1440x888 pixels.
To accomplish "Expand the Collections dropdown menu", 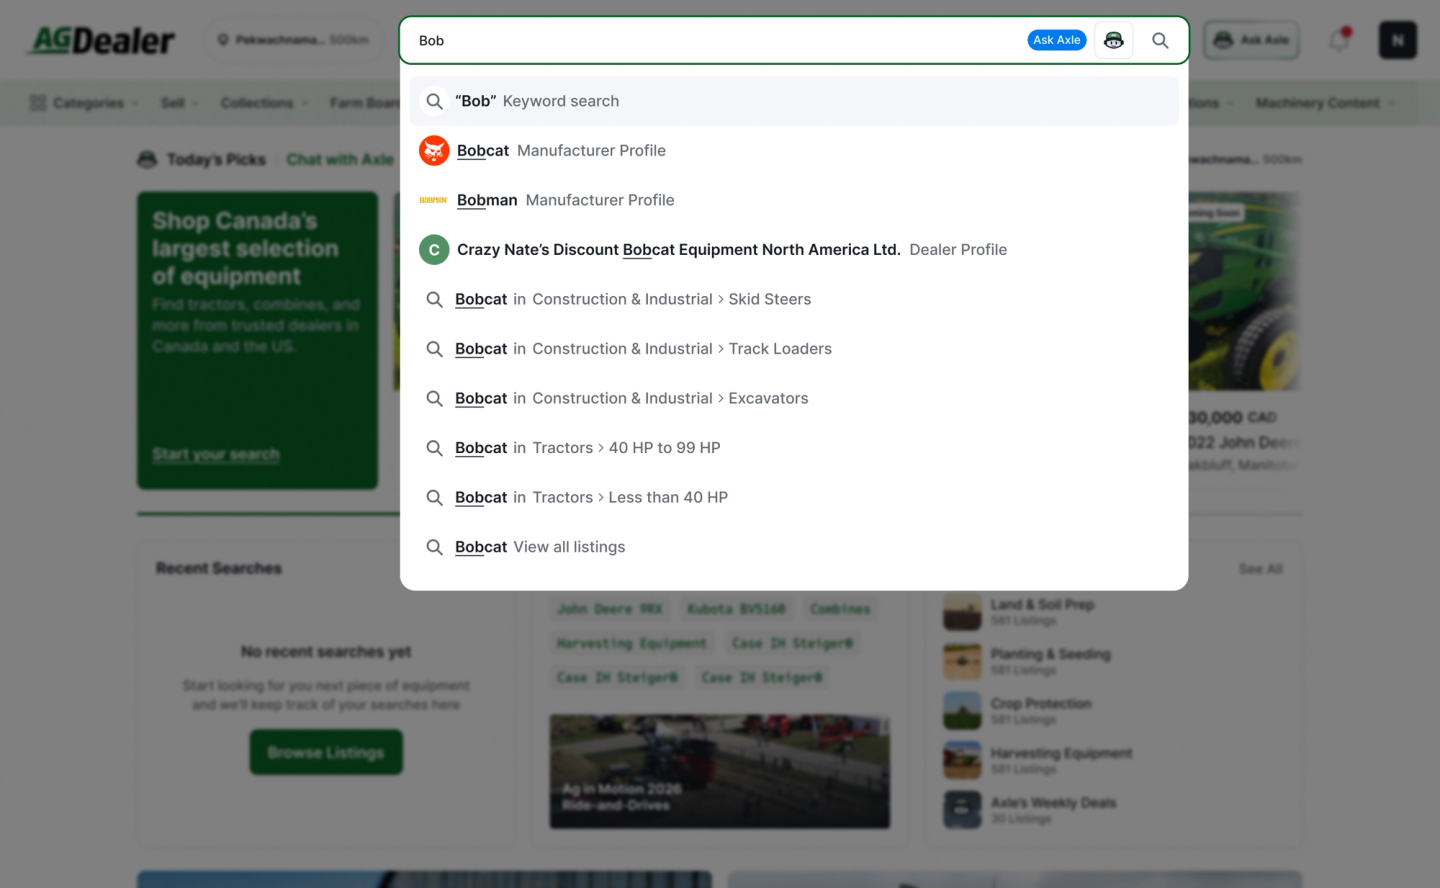I will (x=264, y=103).
